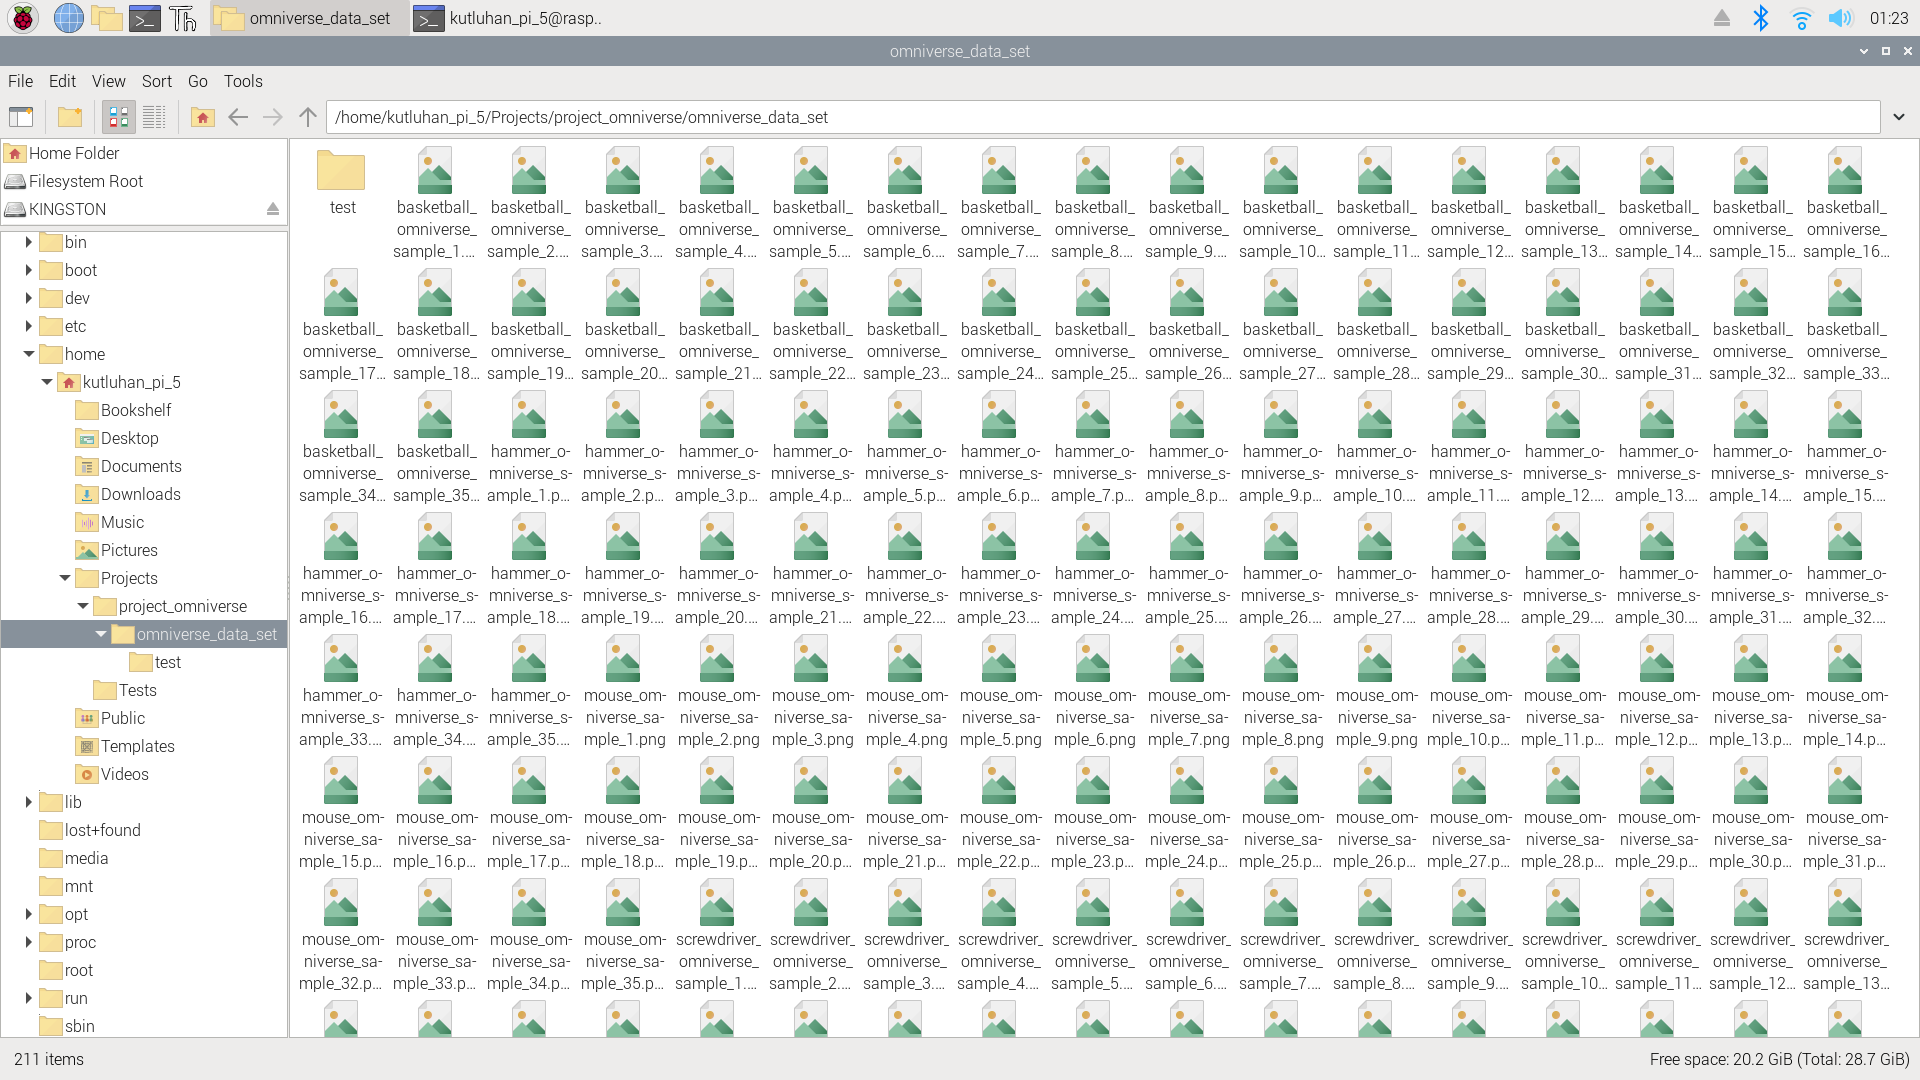Expand the bin folder in tree

click(28, 242)
